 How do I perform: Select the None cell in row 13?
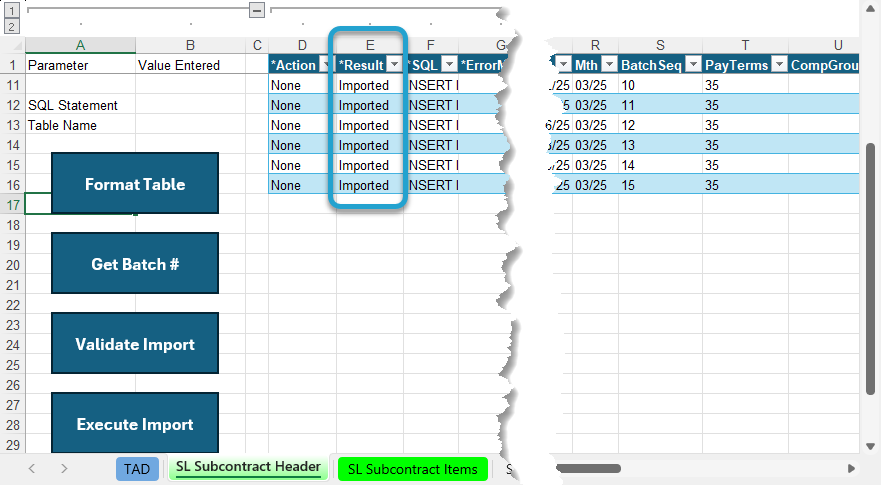(x=302, y=125)
